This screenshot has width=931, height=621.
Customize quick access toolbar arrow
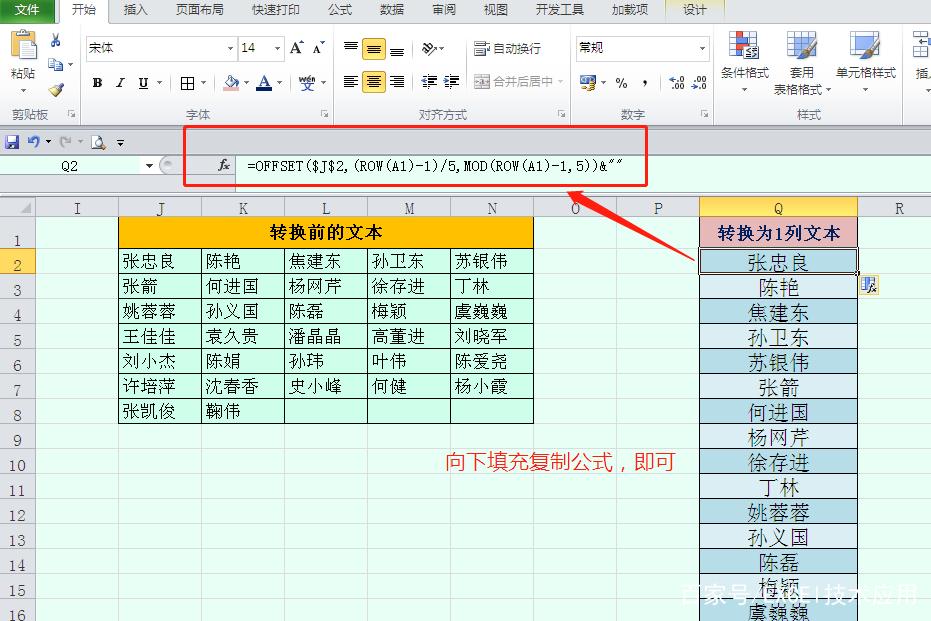[121, 143]
